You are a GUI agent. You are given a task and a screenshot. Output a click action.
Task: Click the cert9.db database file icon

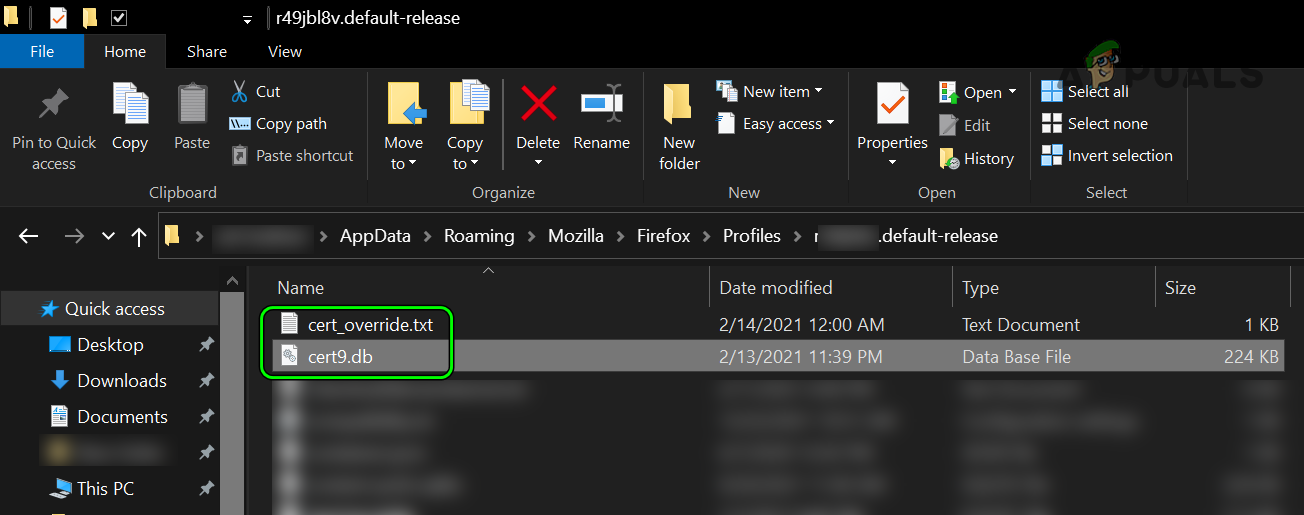point(290,356)
